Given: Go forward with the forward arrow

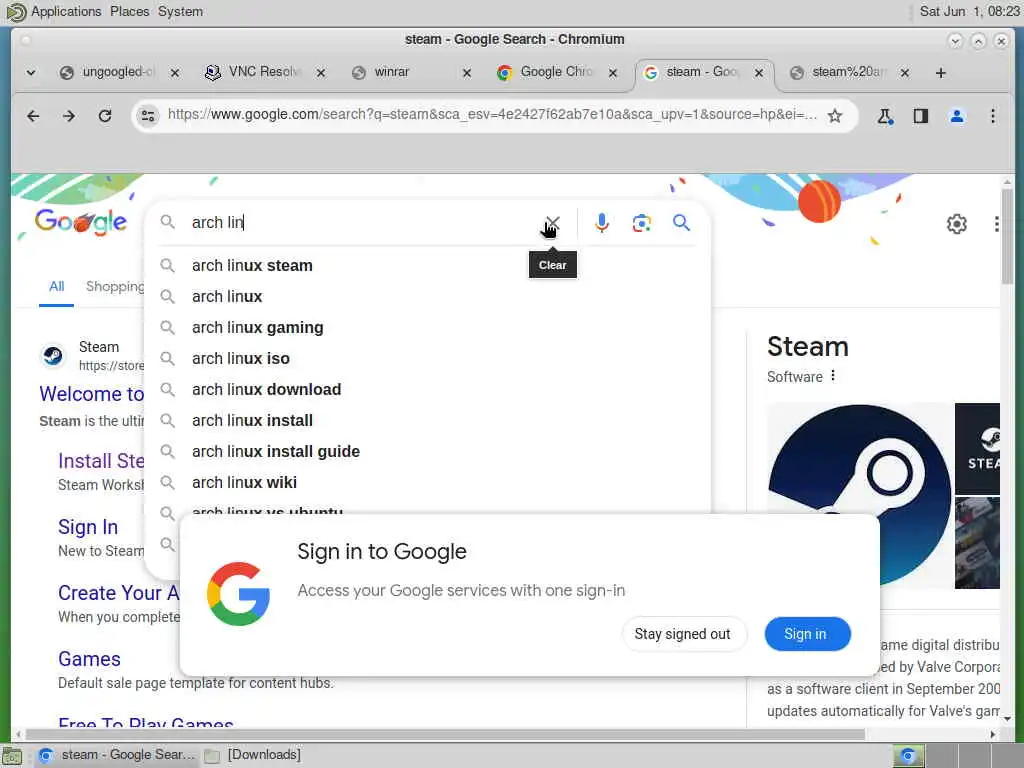Looking at the screenshot, I should coord(69,116).
